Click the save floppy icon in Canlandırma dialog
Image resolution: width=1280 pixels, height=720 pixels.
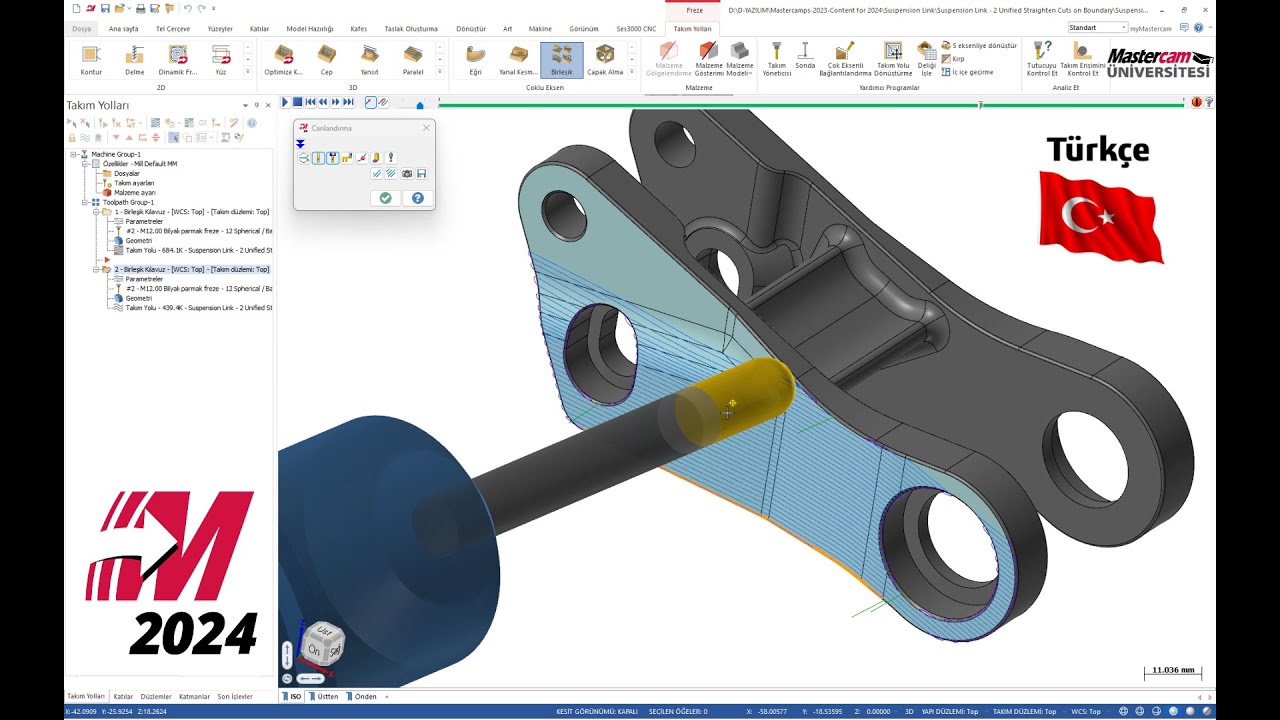click(421, 174)
